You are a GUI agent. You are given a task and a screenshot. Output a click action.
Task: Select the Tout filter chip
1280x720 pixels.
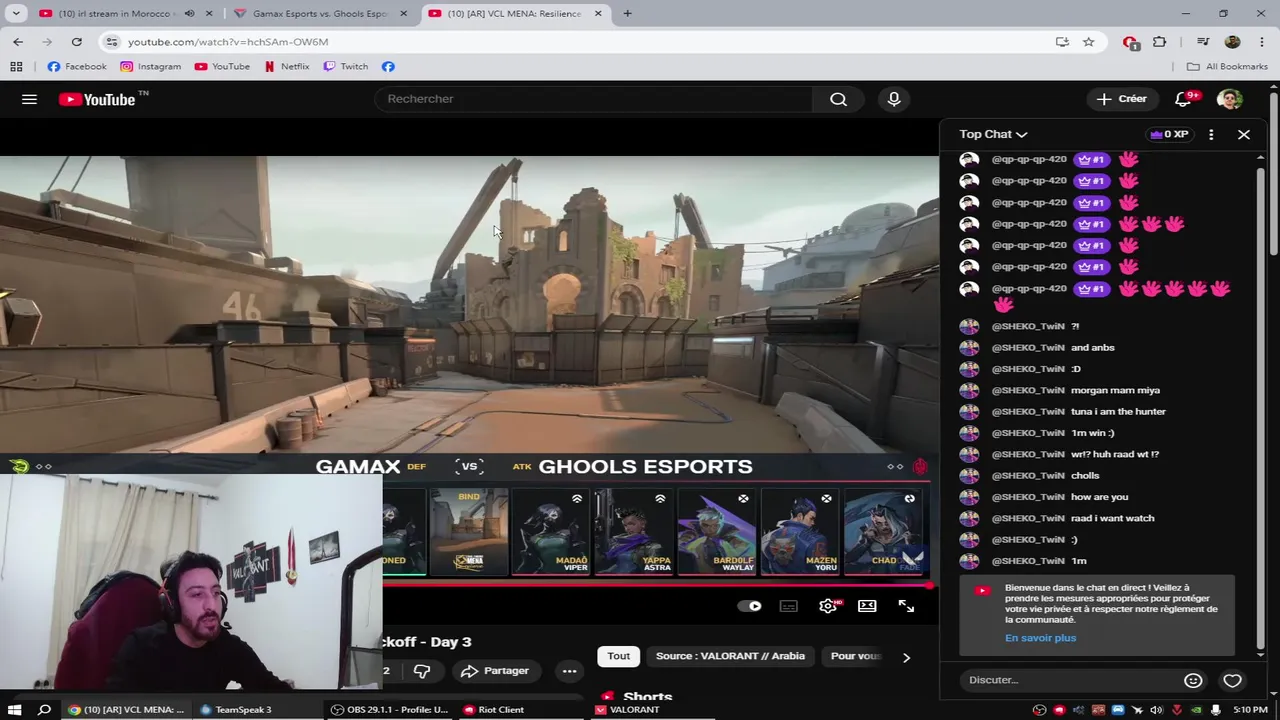(x=618, y=656)
